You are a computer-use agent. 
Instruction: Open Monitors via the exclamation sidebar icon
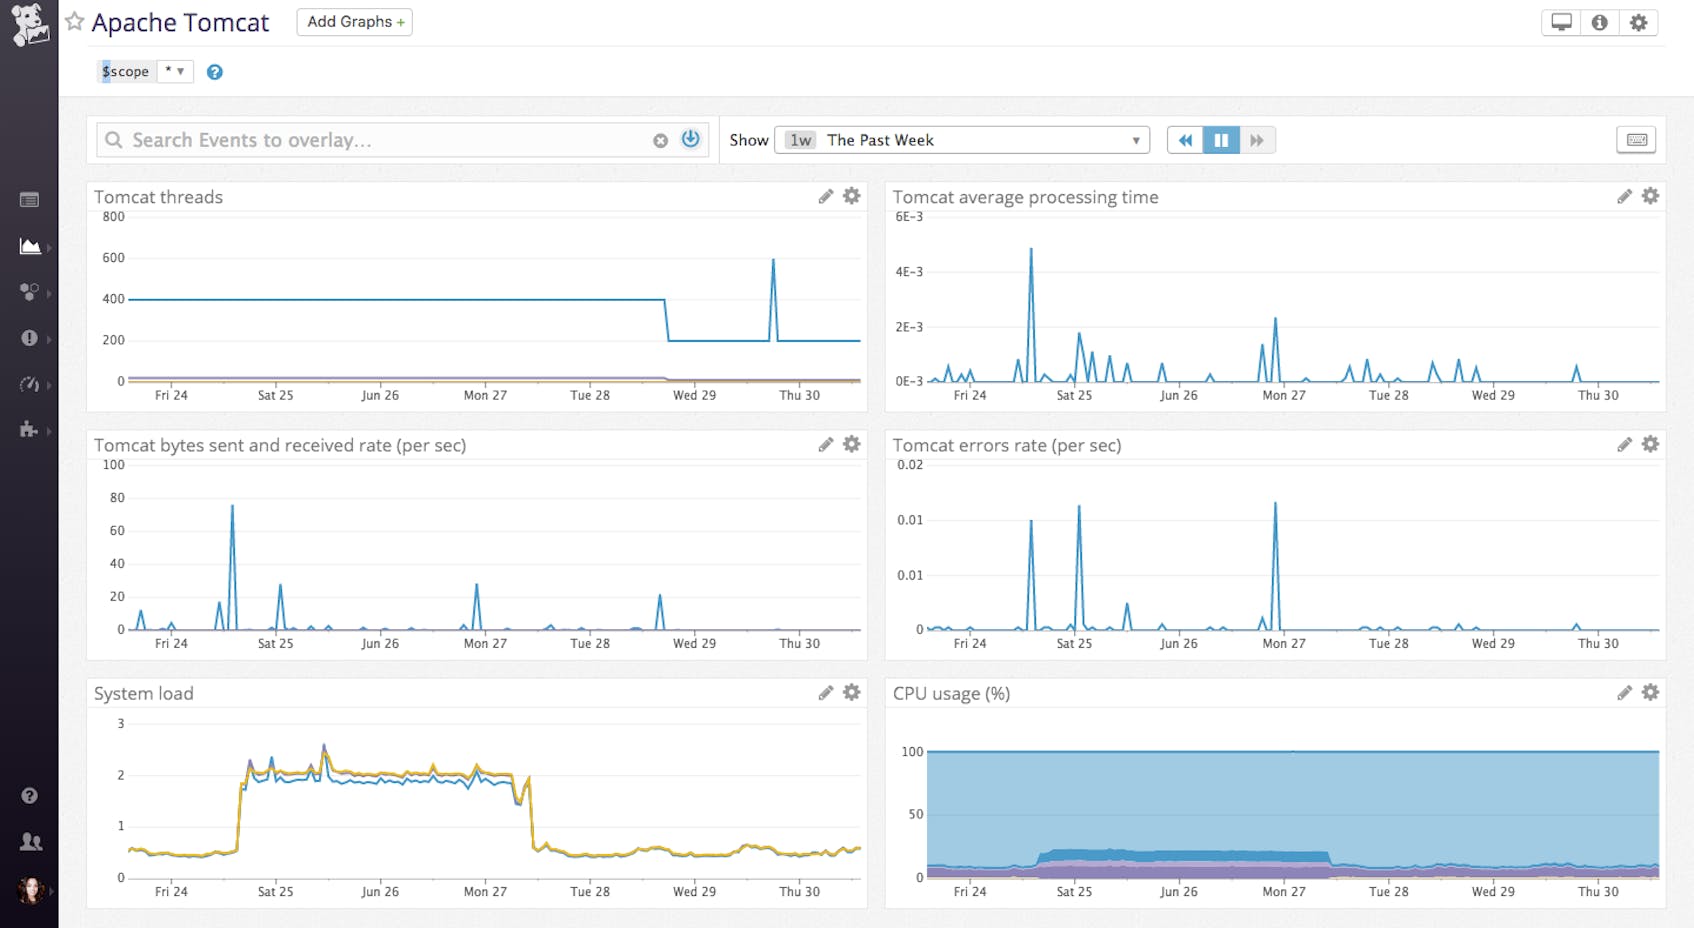[30, 338]
